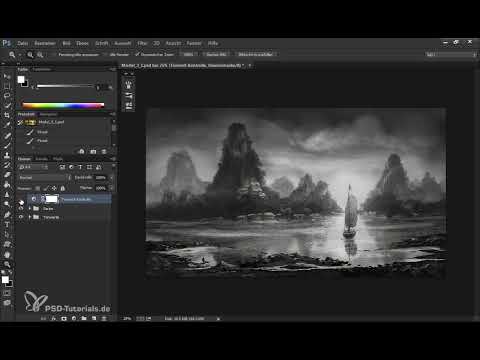Toggle lock all padlock icon

pos(62,188)
